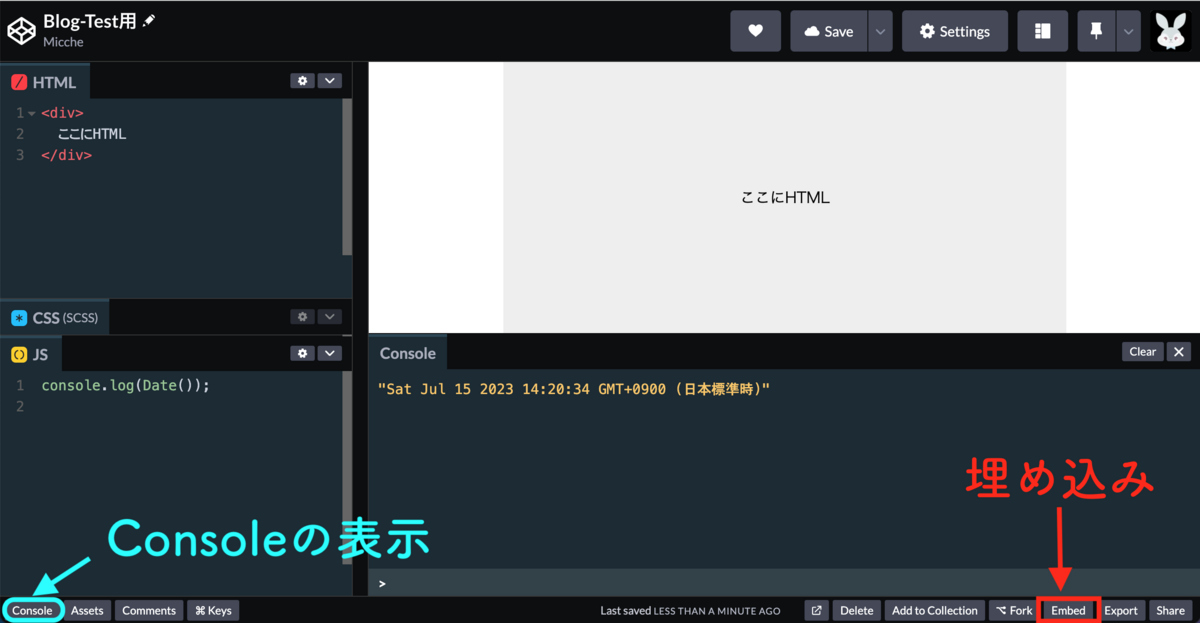Click the console command input prompt
Viewport: 1200px width, 623px height.
pyautogui.click(x=400, y=583)
